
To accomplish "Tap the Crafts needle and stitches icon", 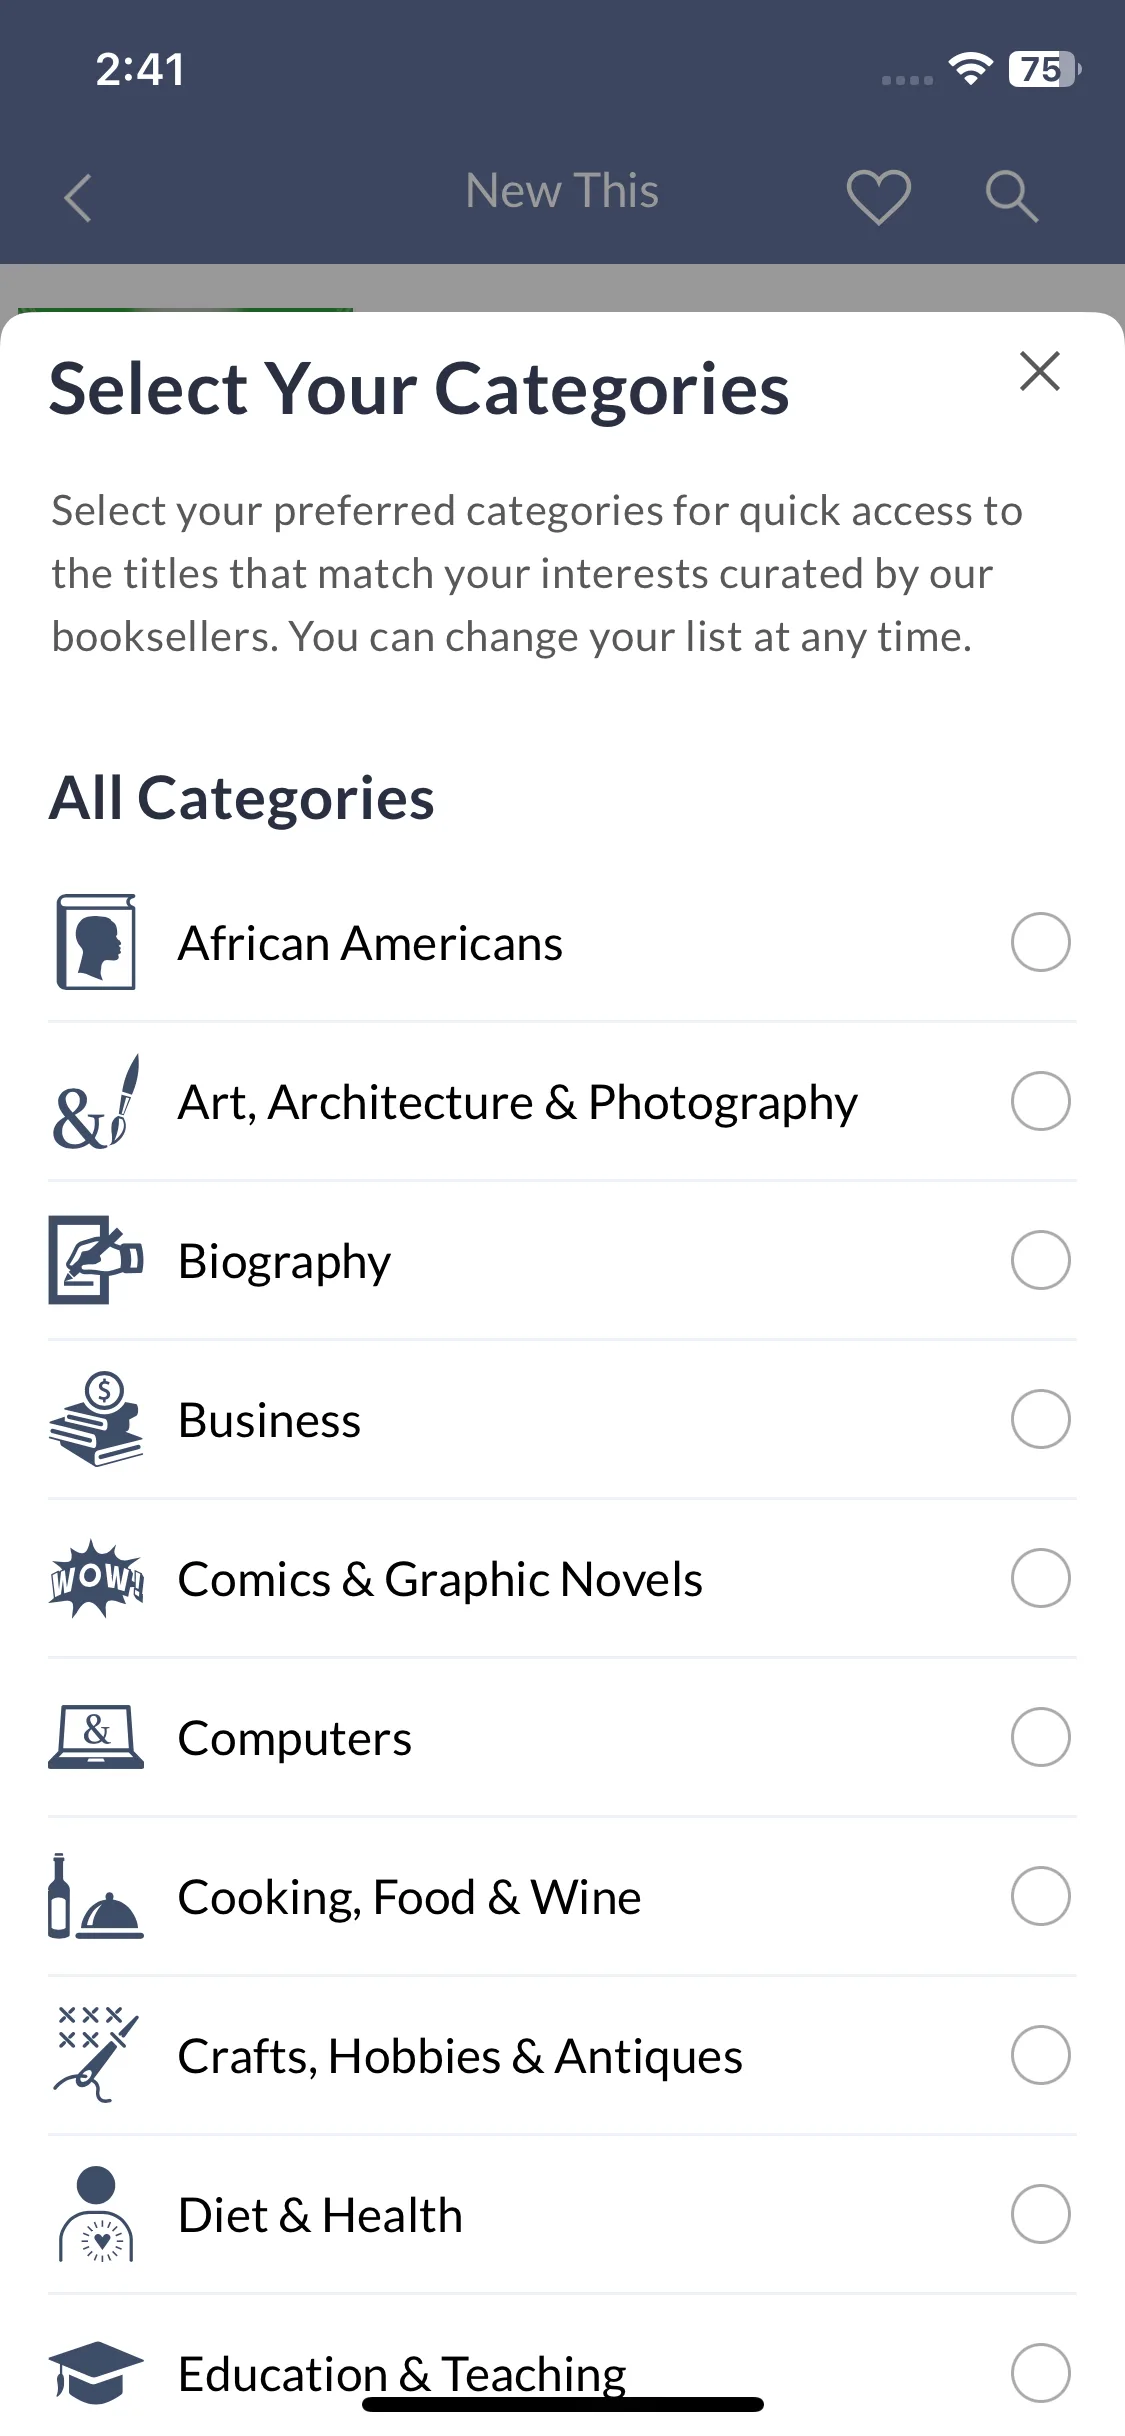I will 96,2055.
